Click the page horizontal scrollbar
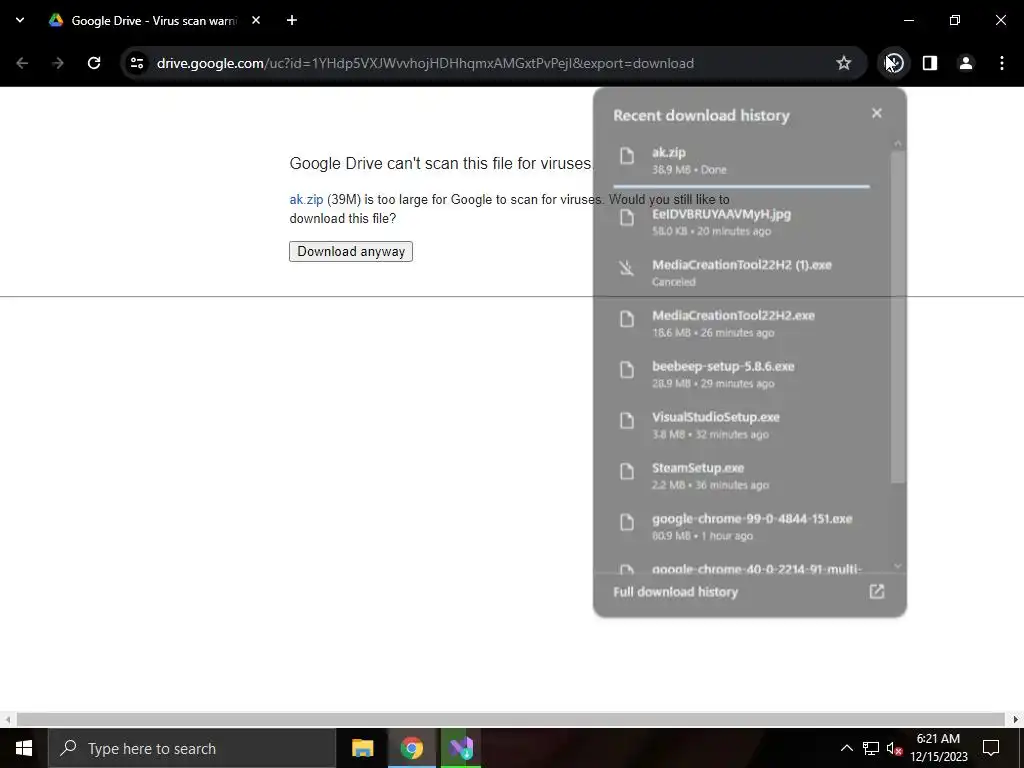 click(511, 719)
